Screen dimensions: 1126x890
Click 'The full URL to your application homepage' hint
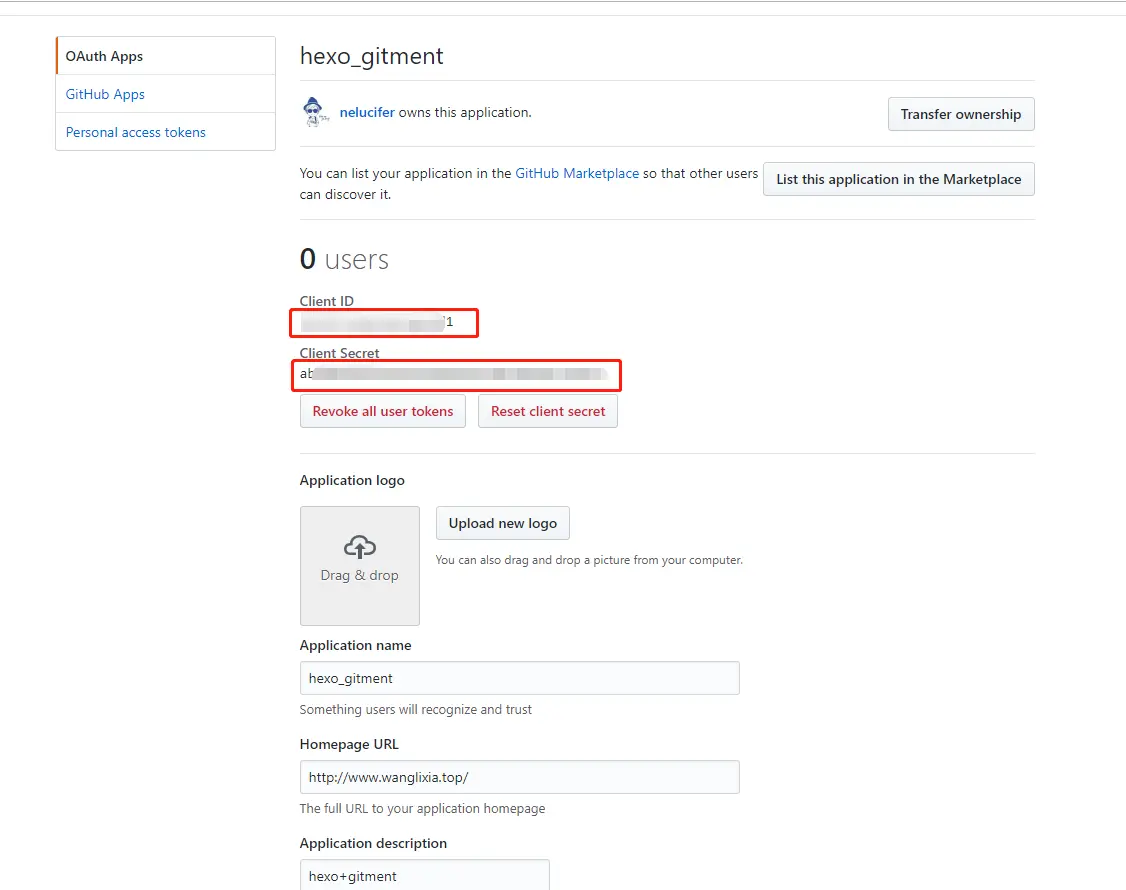422,809
